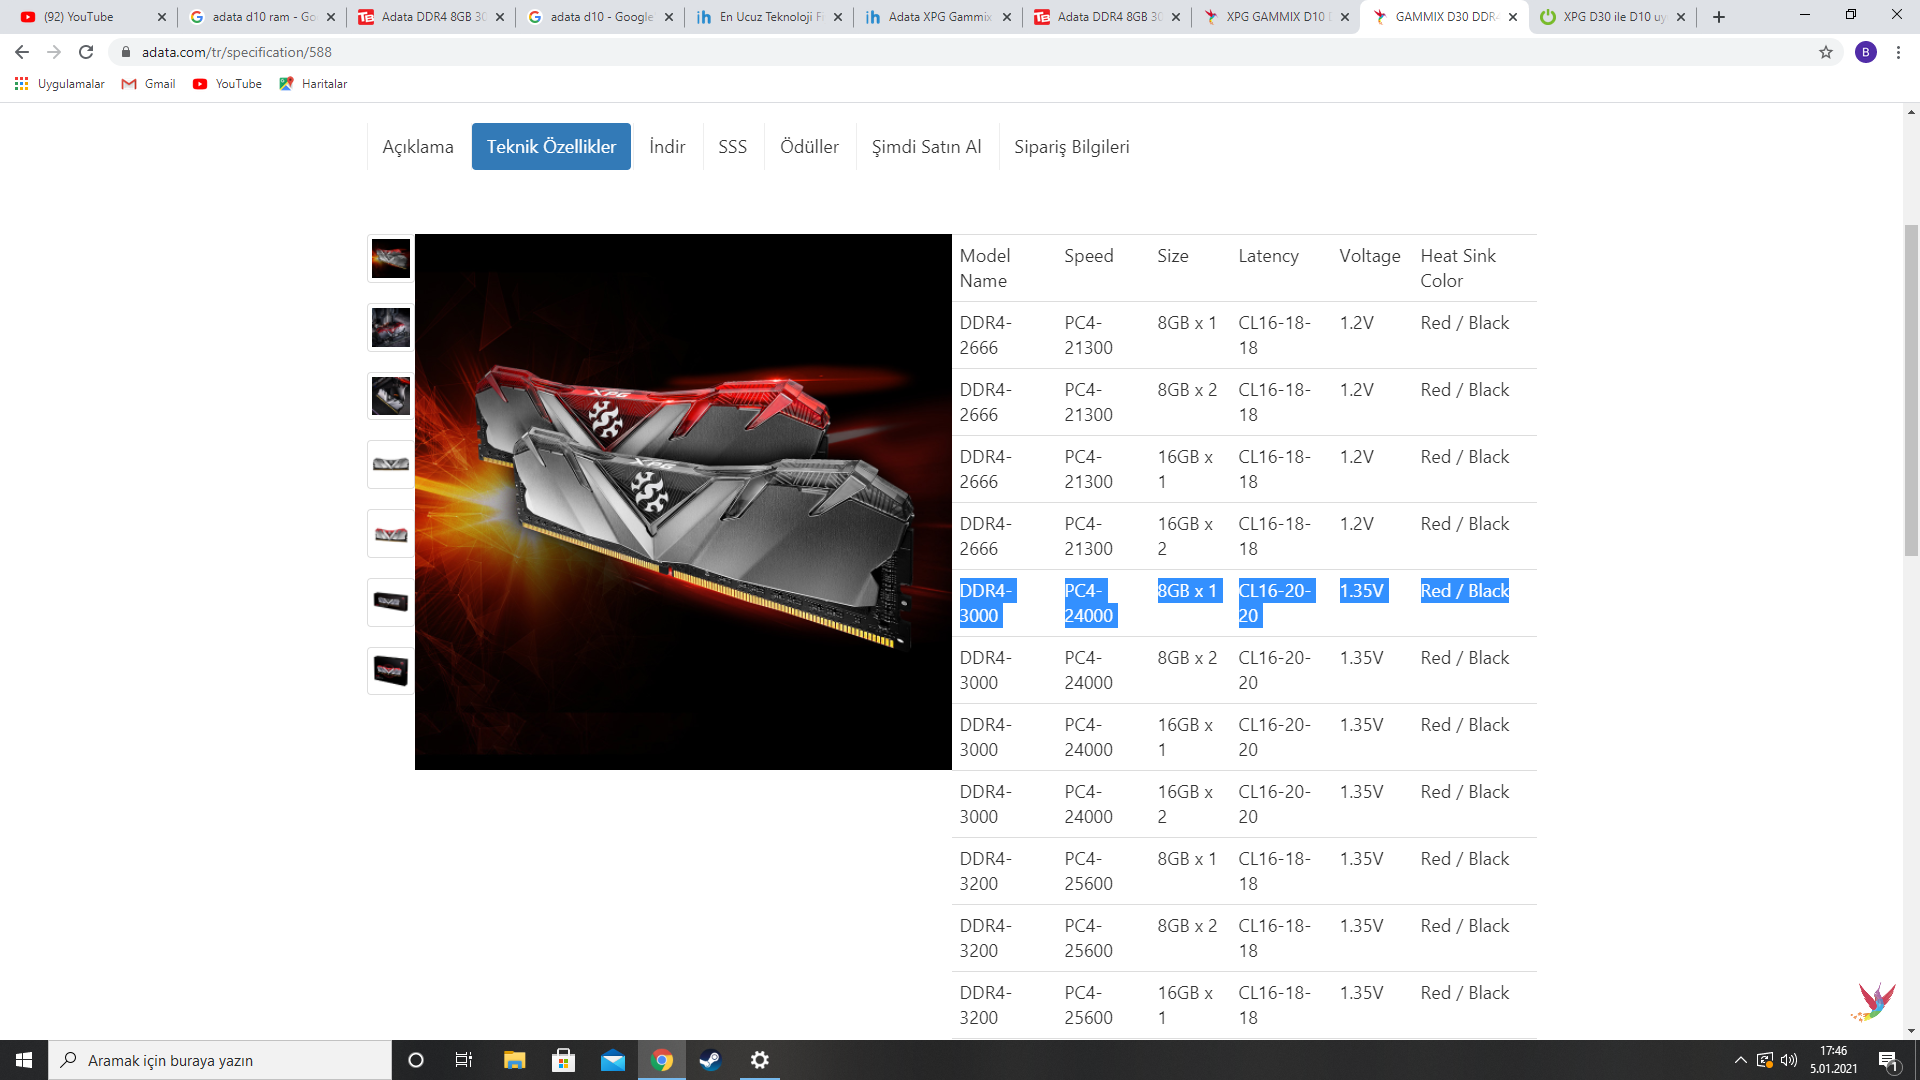Screen dimensions: 1920x1080
Task: Open the İndir tab
Action: click(x=667, y=147)
